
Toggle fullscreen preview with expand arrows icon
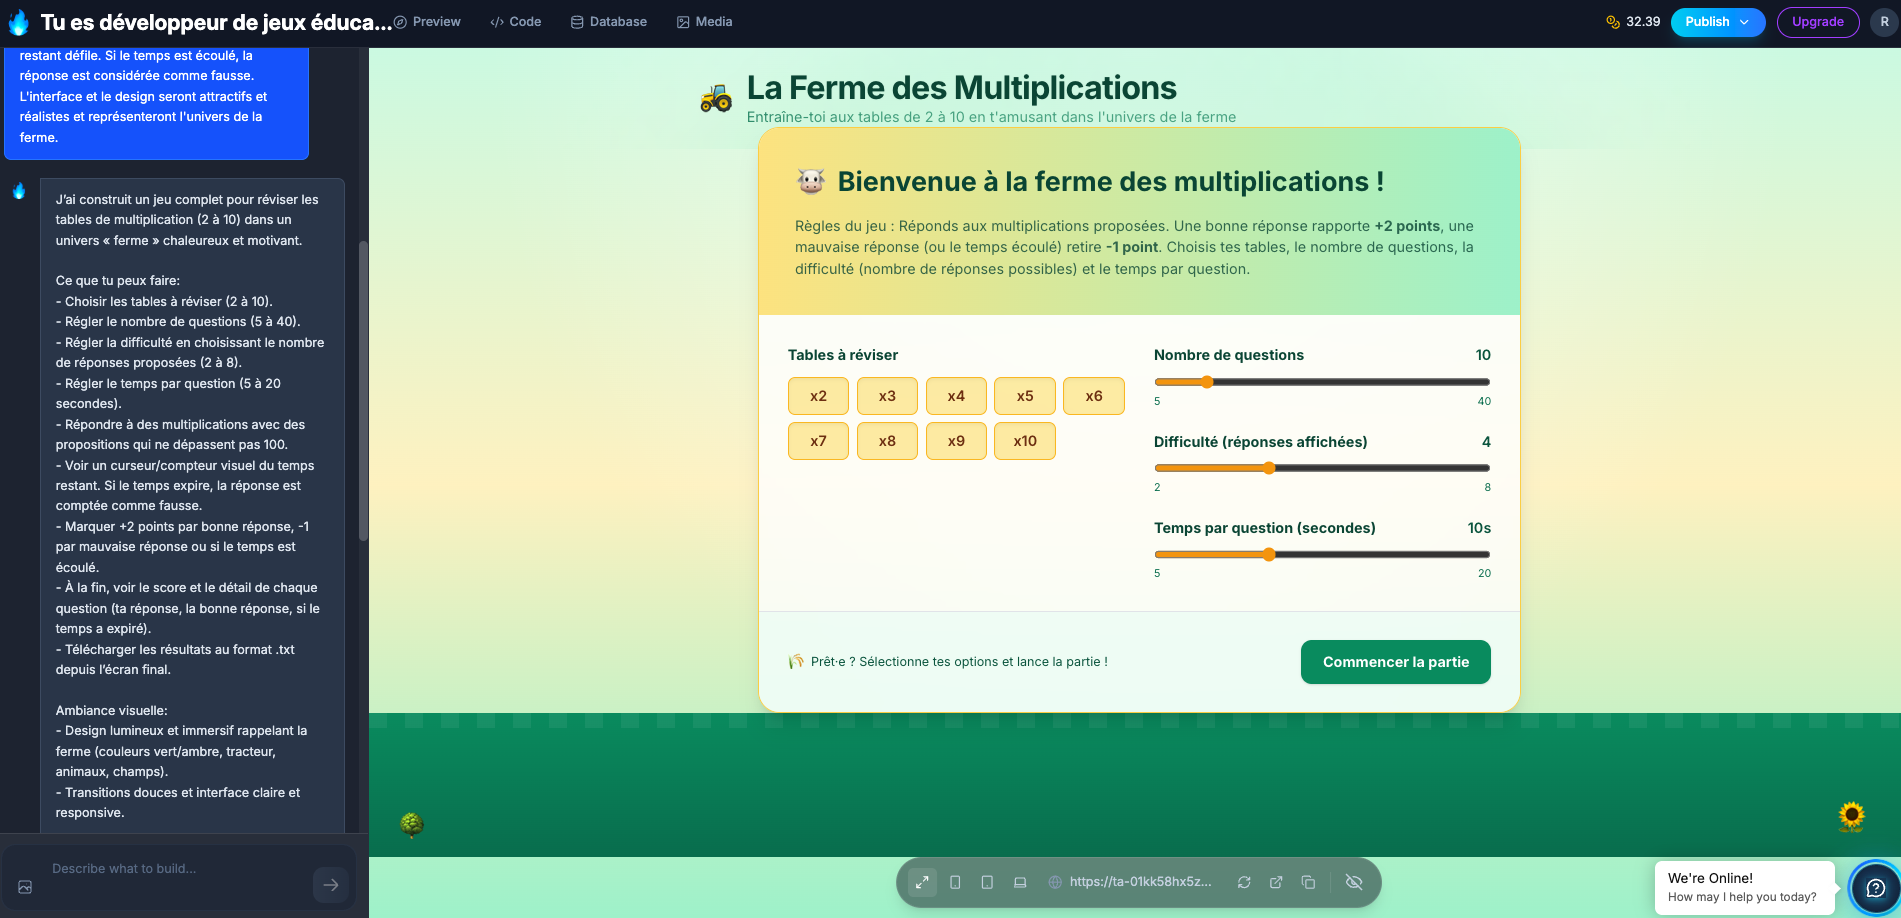pyautogui.click(x=922, y=882)
